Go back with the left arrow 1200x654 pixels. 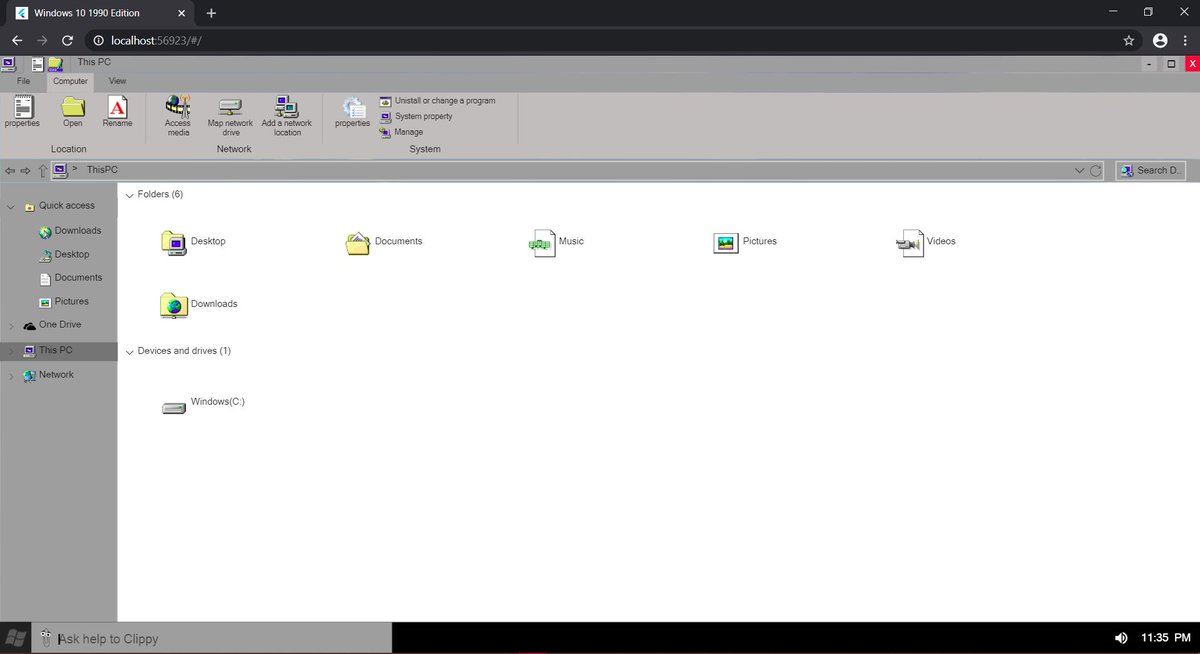[10, 171]
